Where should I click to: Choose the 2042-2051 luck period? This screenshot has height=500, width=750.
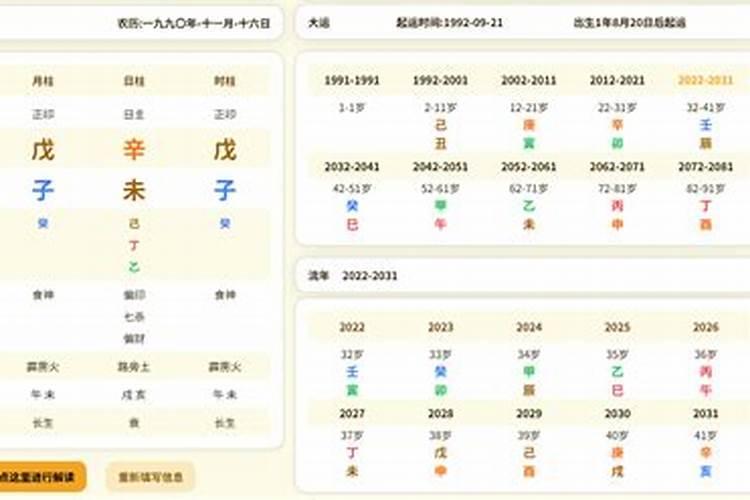[x=440, y=167]
